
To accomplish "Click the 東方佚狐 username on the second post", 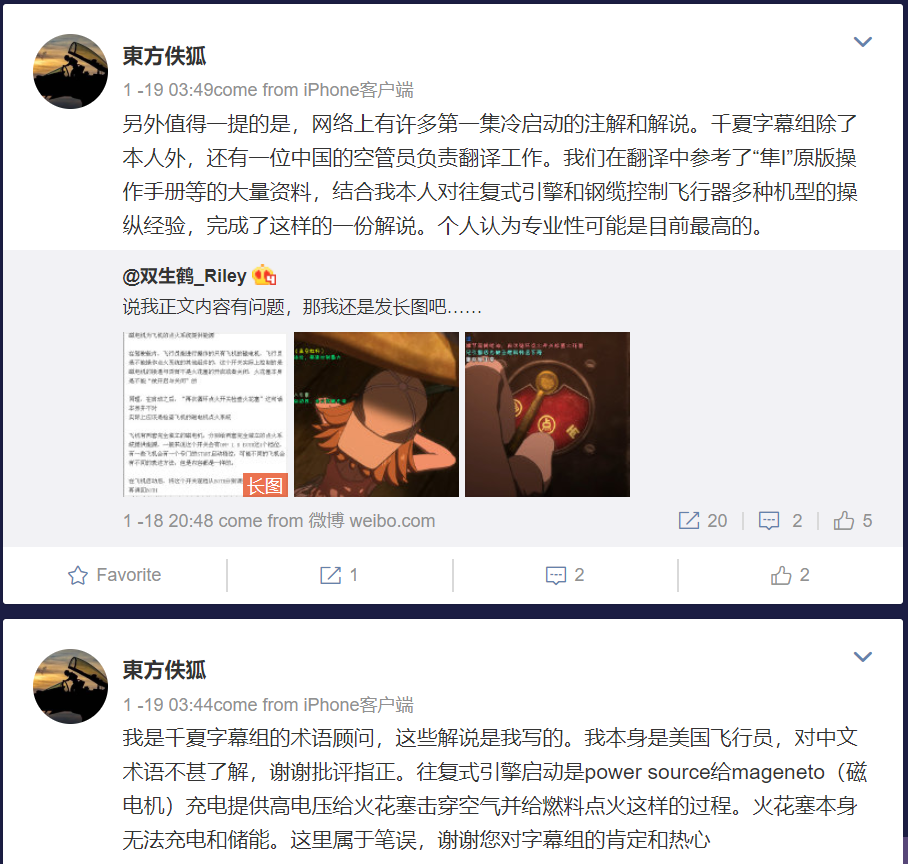I will click(164, 670).
